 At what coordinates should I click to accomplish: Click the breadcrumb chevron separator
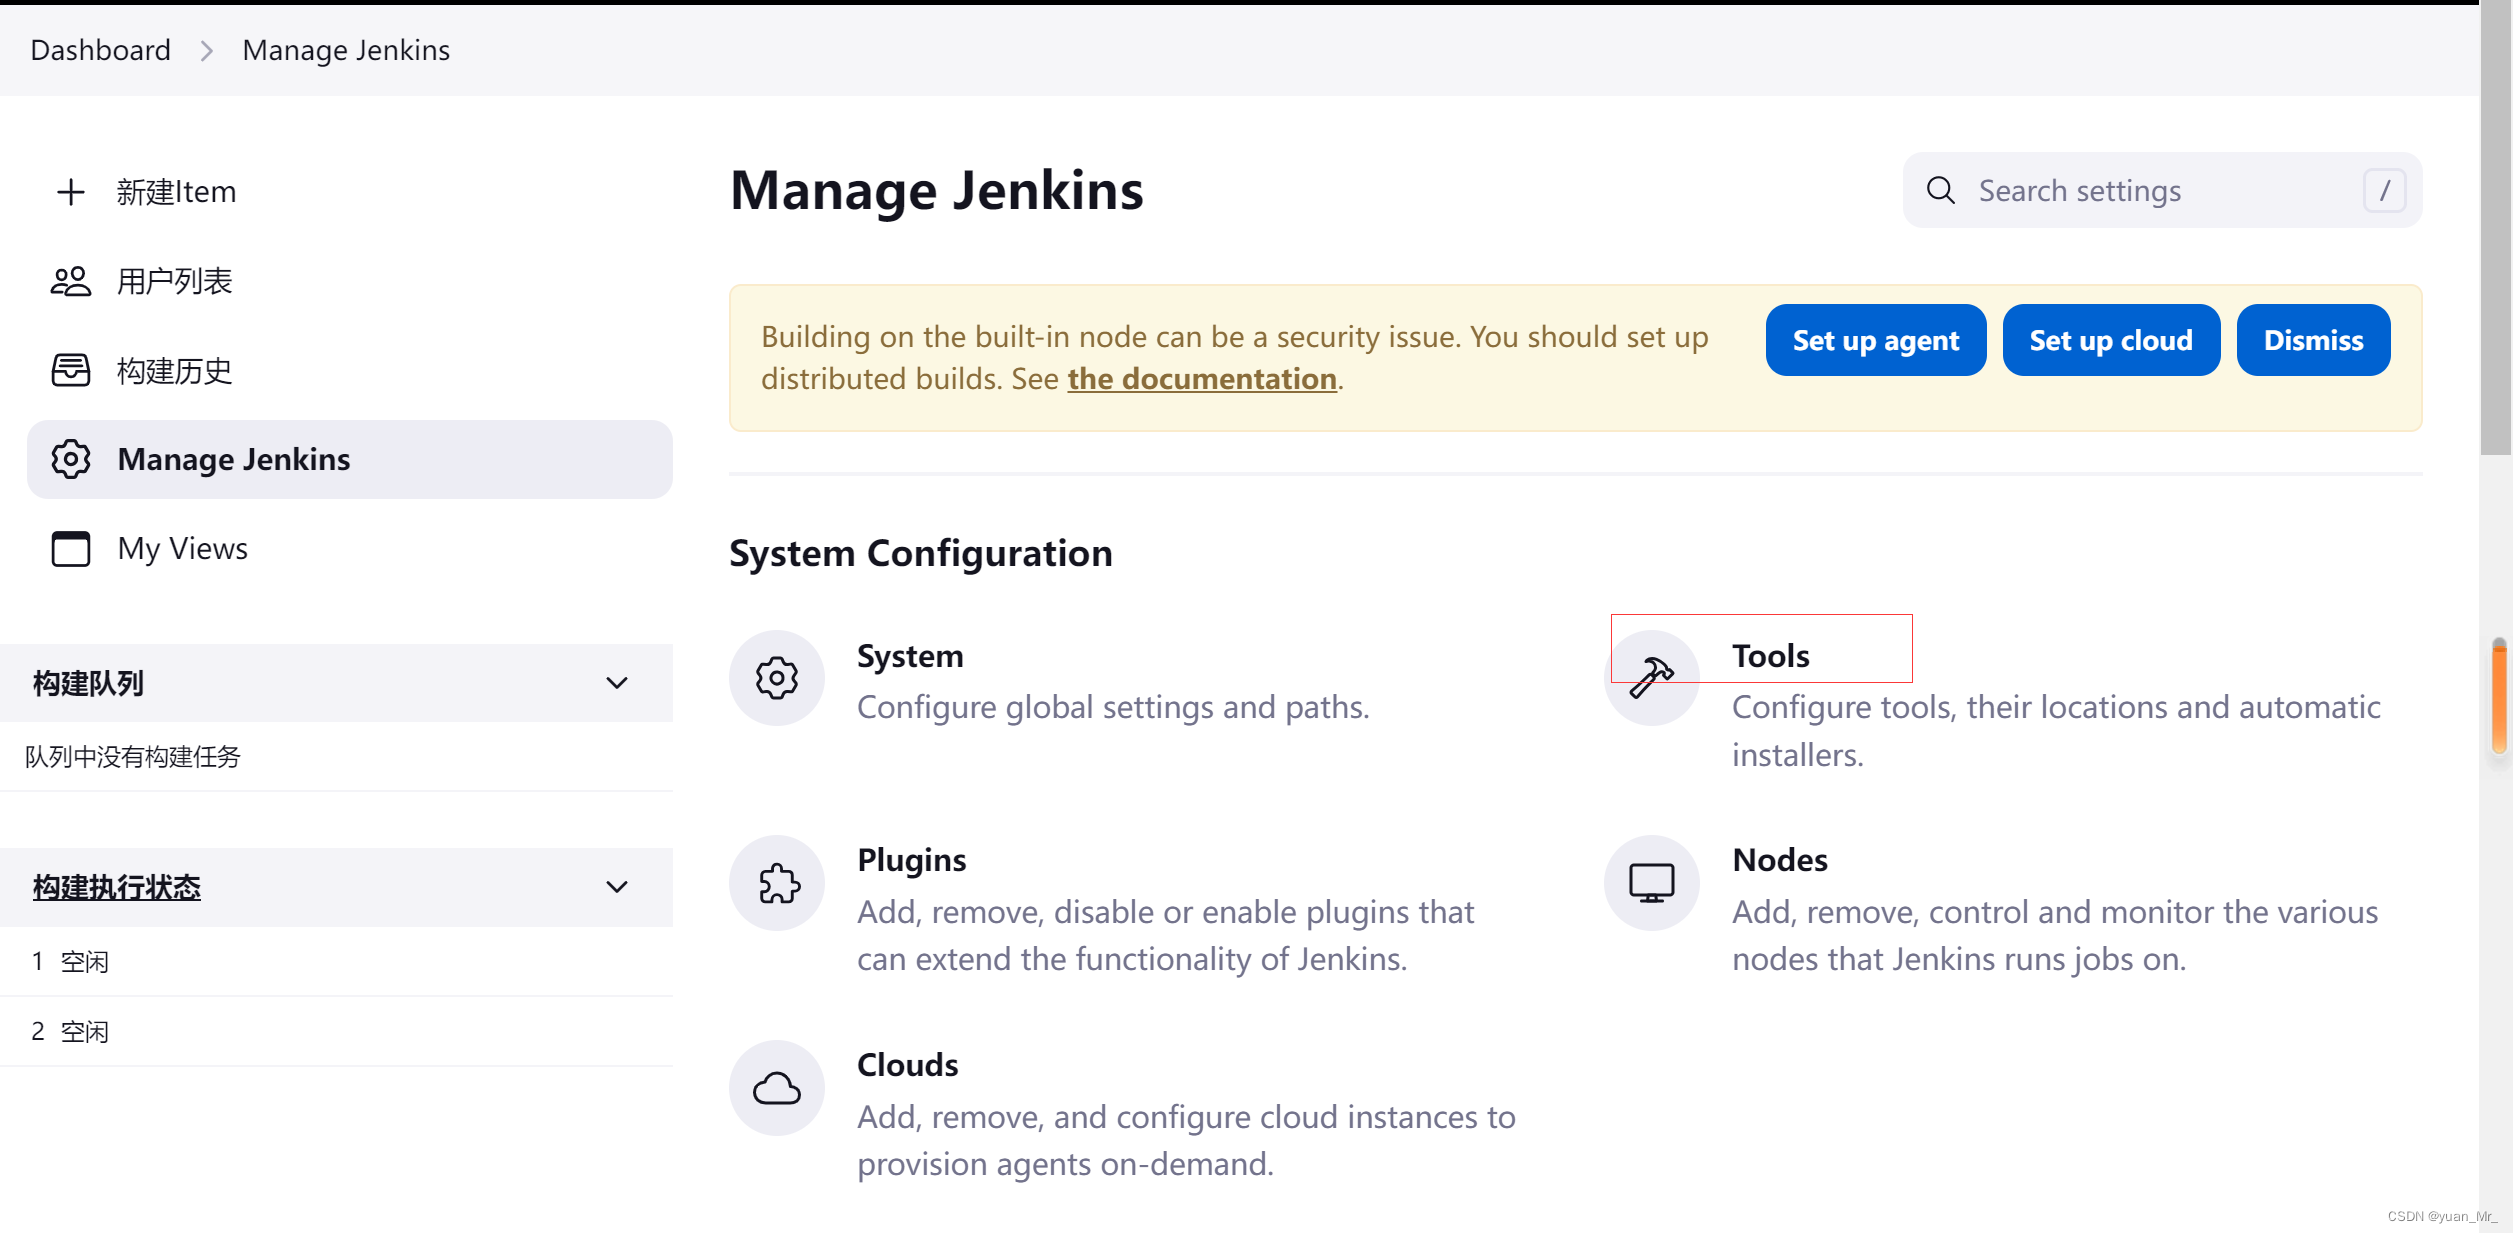click(x=207, y=50)
